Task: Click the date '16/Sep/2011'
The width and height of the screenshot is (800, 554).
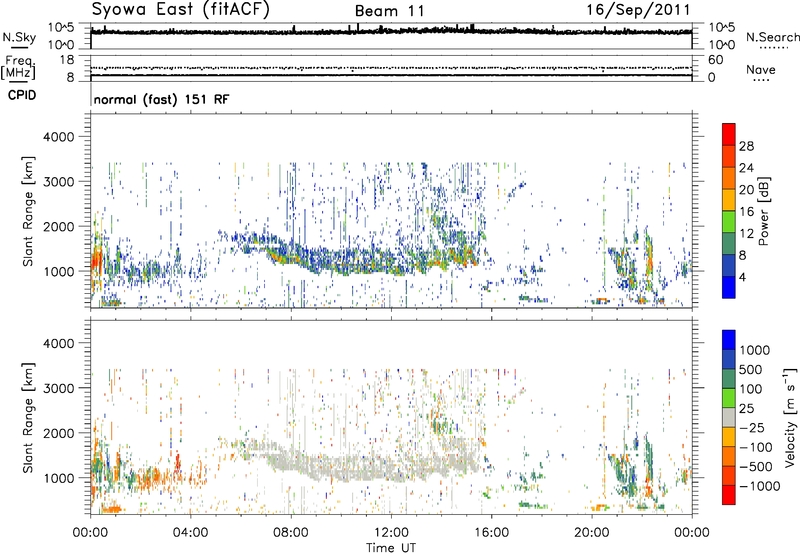Action: [x=638, y=10]
